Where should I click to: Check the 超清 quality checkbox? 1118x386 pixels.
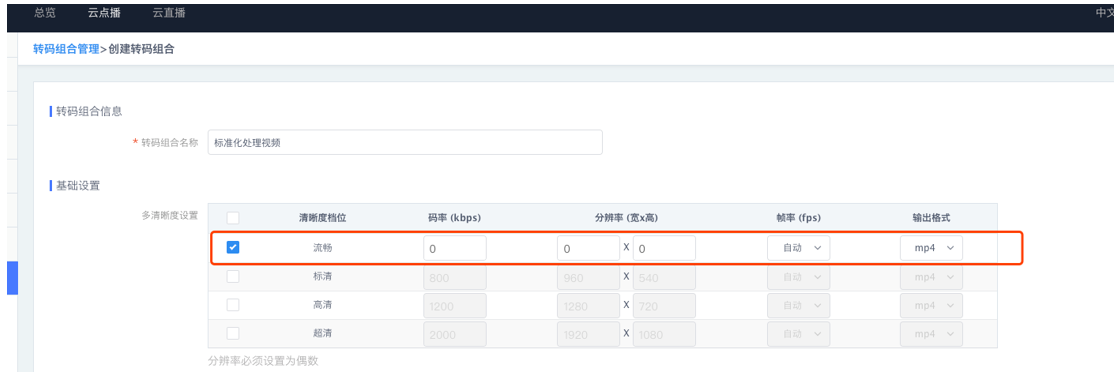click(233, 334)
